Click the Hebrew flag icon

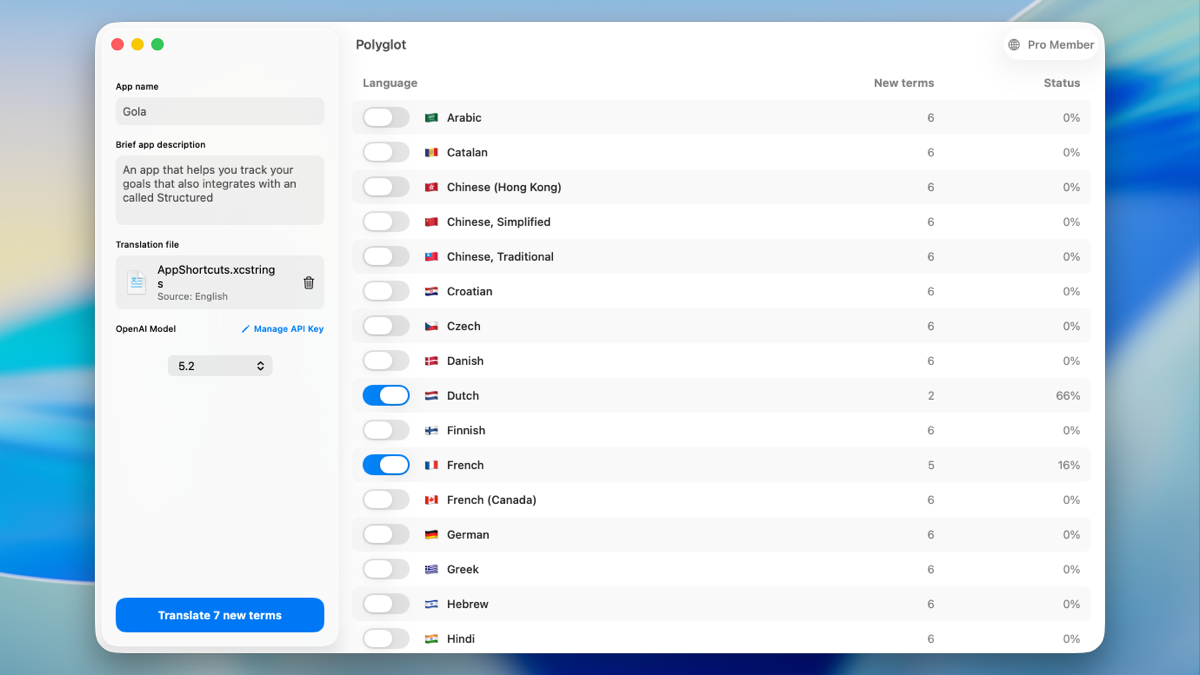431,603
